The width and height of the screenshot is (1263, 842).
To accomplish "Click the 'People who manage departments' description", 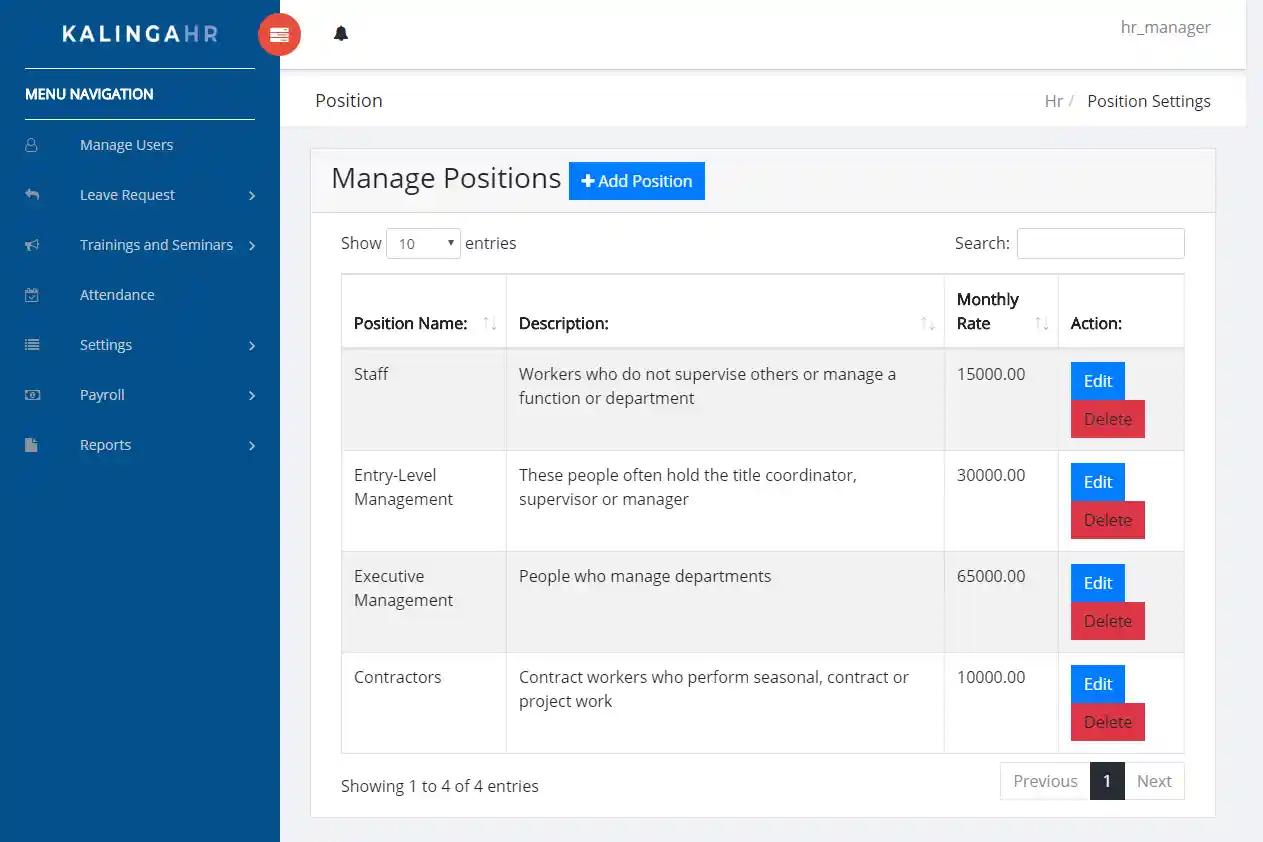I will [645, 576].
